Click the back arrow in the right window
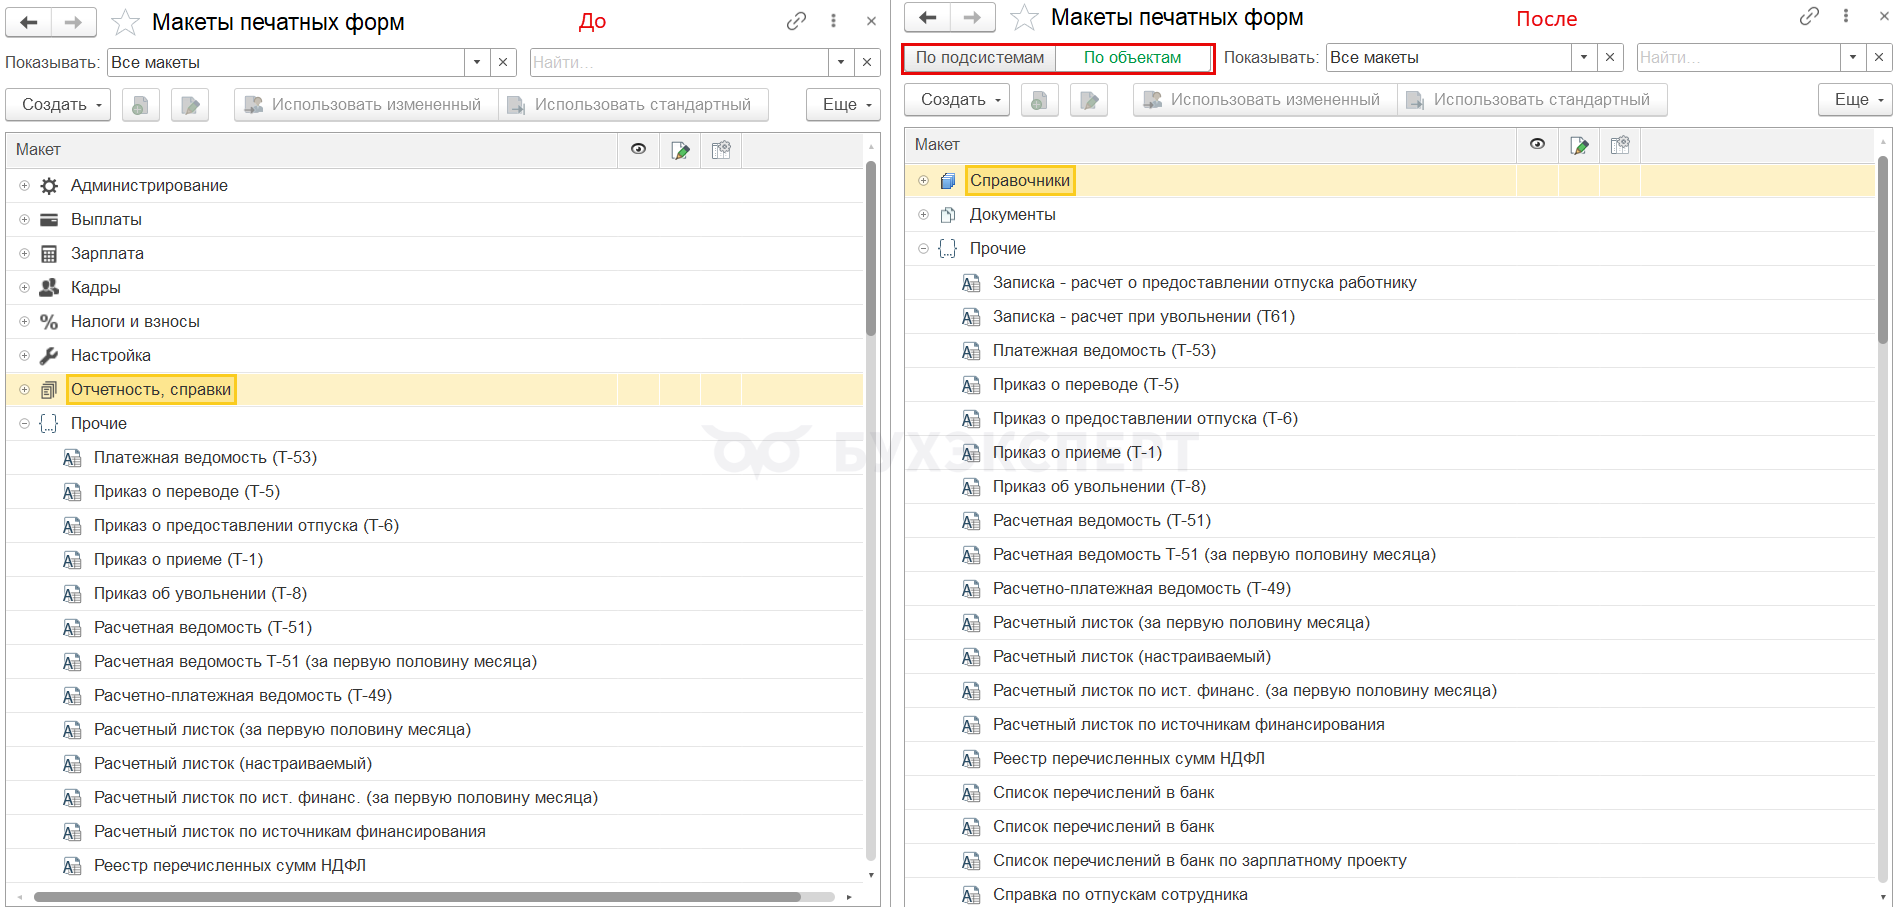 point(928,17)
